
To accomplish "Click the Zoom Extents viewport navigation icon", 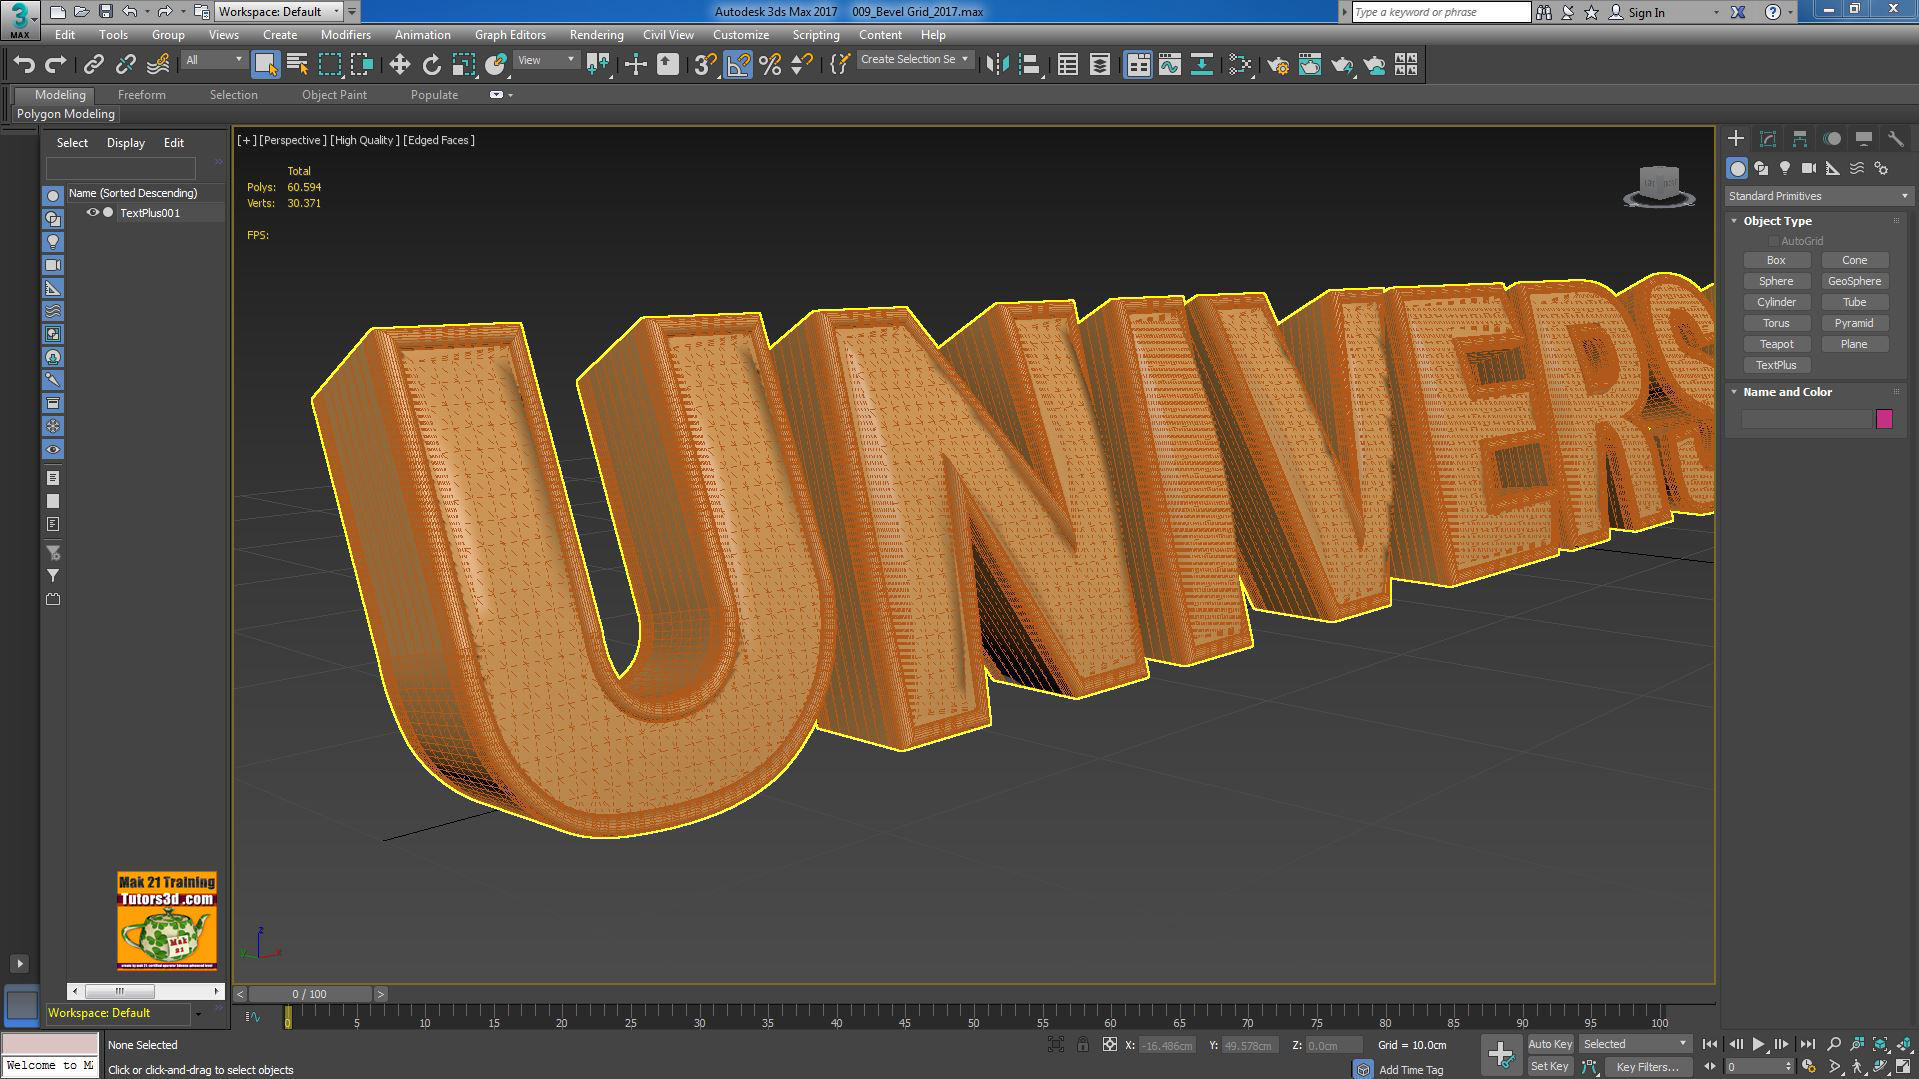I will 1880,1044.
